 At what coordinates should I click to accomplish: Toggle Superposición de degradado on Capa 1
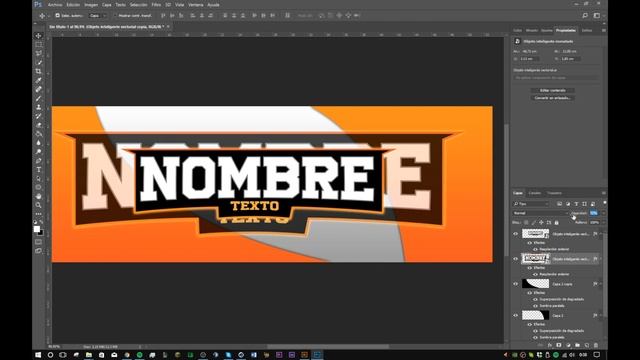tap(535, 331)
